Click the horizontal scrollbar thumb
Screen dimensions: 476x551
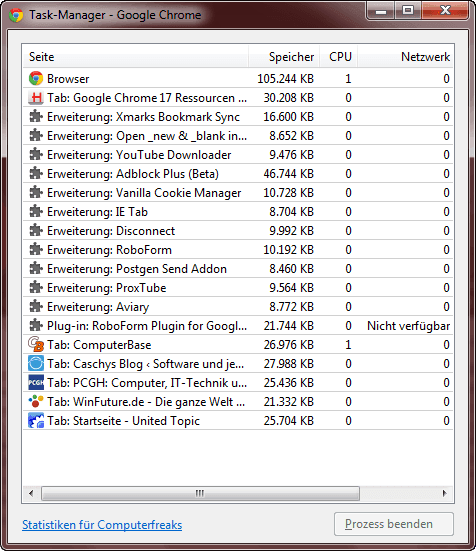[x=200, y=493]
